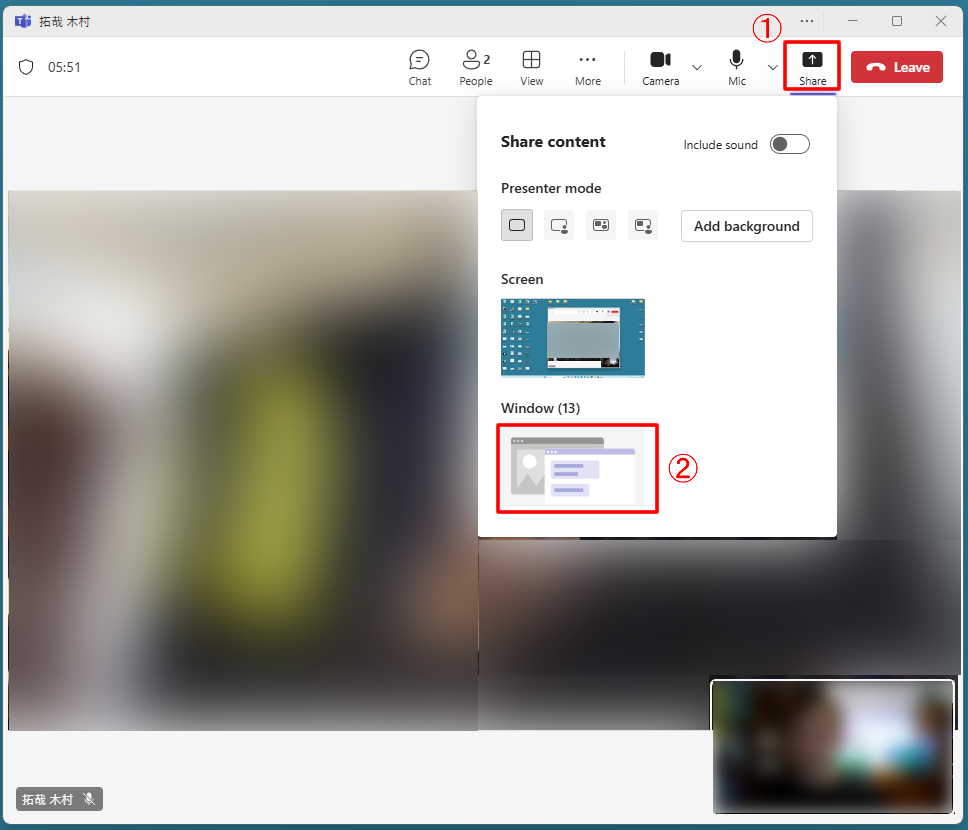Click the 拓哉 木村 name tag

[x=59, y=799]
